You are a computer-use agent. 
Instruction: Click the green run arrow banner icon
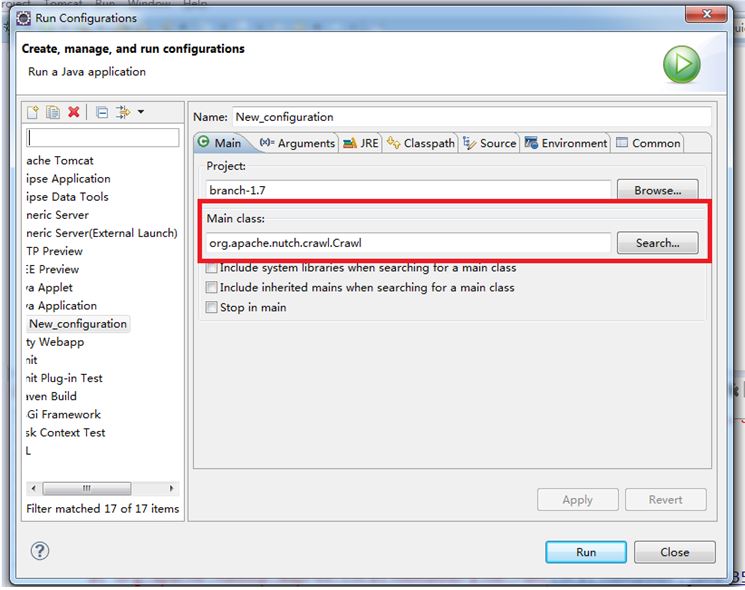tap(682, 65)
